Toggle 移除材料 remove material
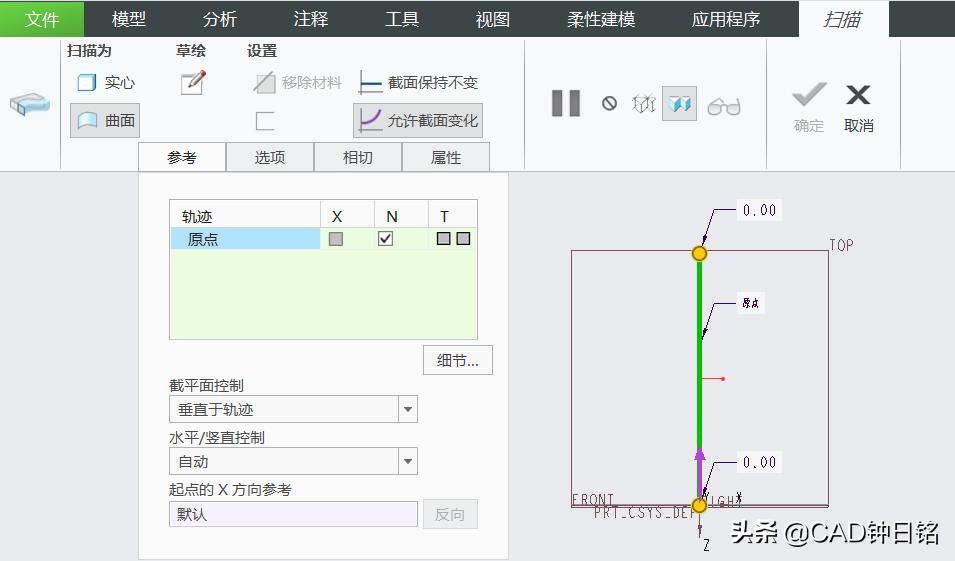Viewport: 955px width, 561px height. (297, 82)
